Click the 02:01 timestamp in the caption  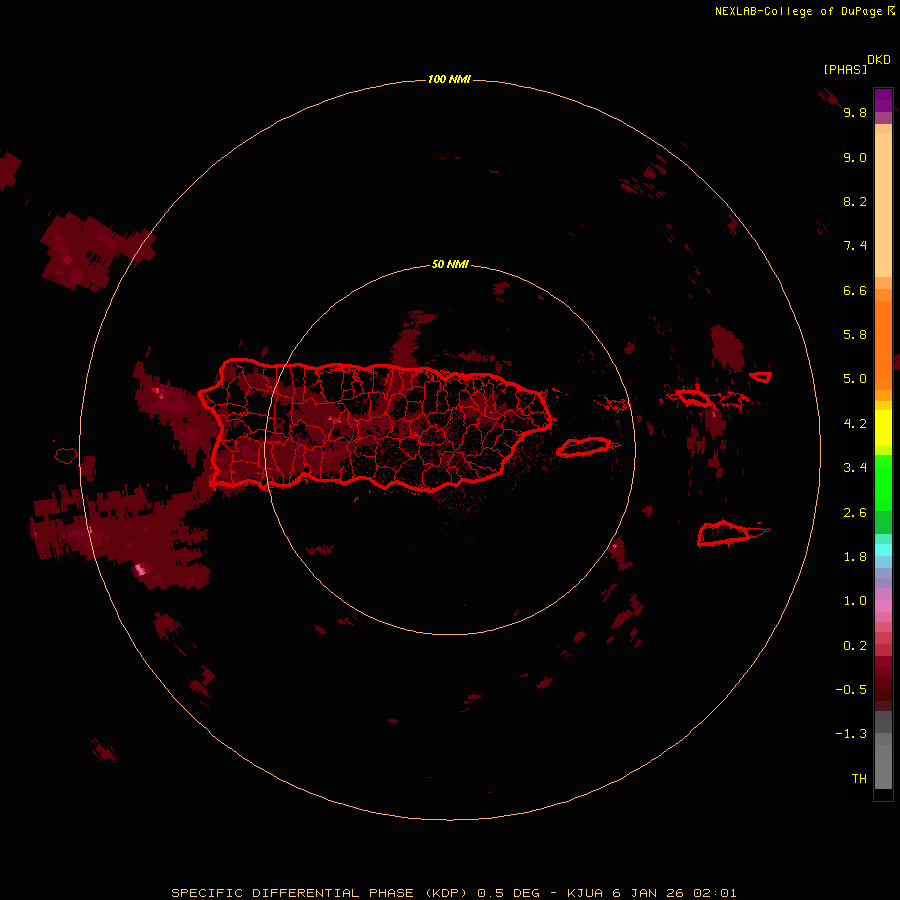[x=715, y=893]
